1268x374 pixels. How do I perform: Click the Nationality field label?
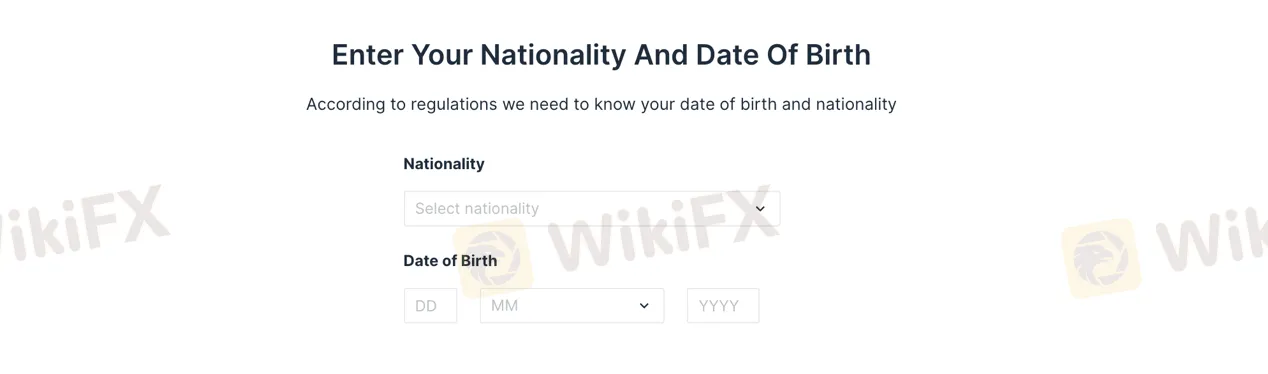tap(444, 164)
